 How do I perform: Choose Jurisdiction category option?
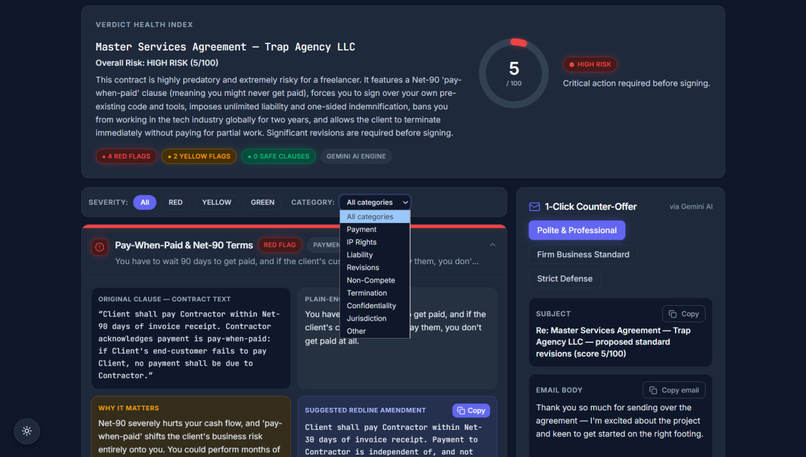pyautogui.click(x=375, y=318)
